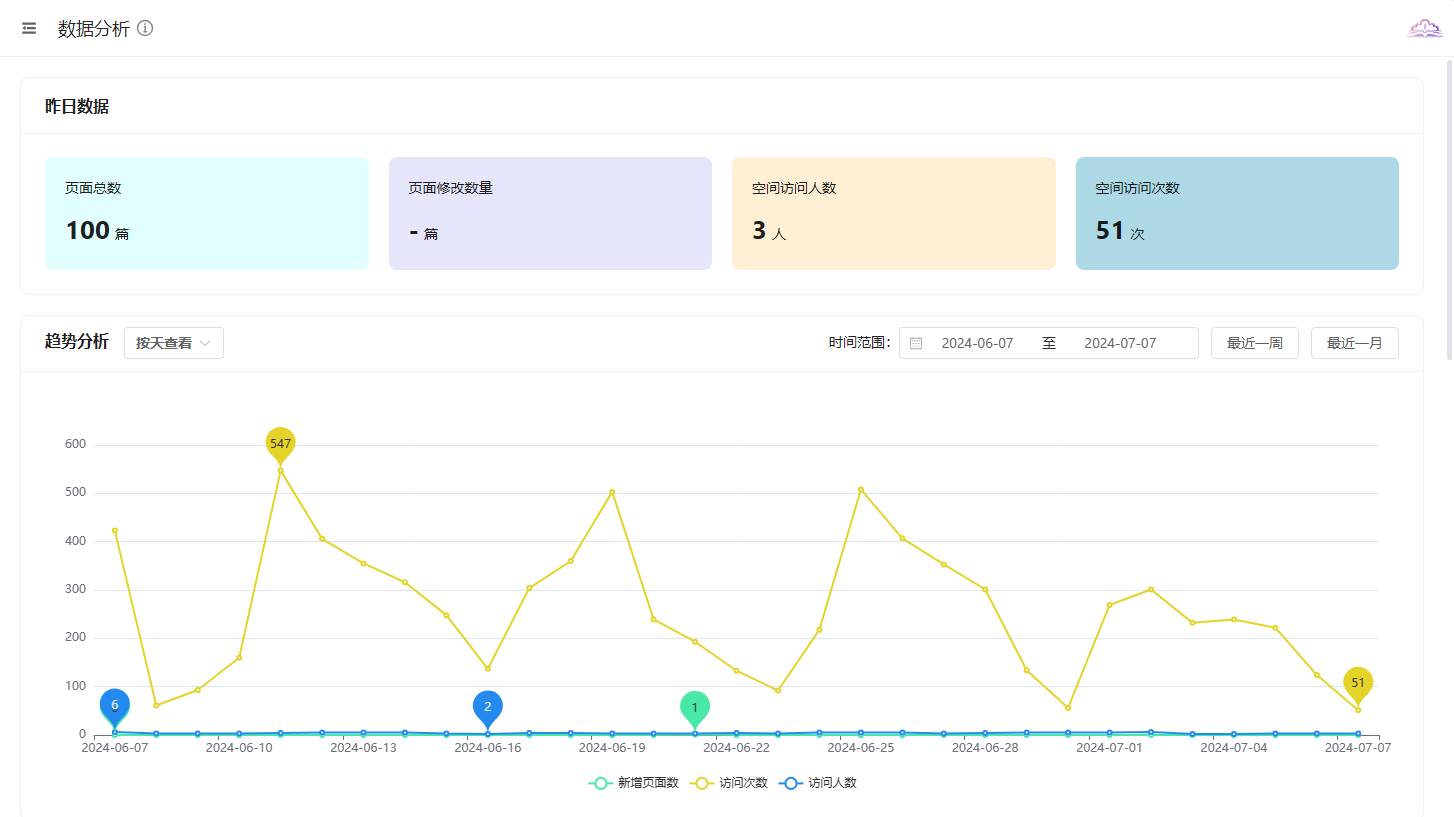Viewport: 1454px width, 817px height.
Task: Edit the end date 2024-07-07
Action: 1120,343
